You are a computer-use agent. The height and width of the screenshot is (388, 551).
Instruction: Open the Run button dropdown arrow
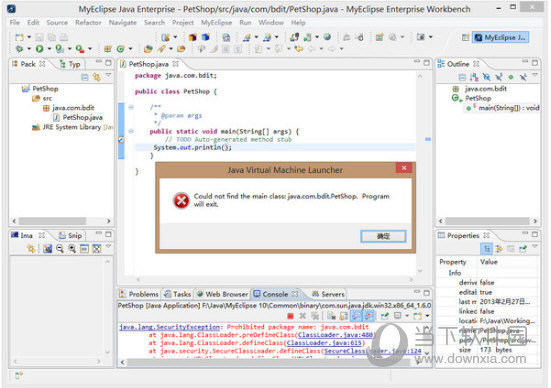tap(50, 49)
